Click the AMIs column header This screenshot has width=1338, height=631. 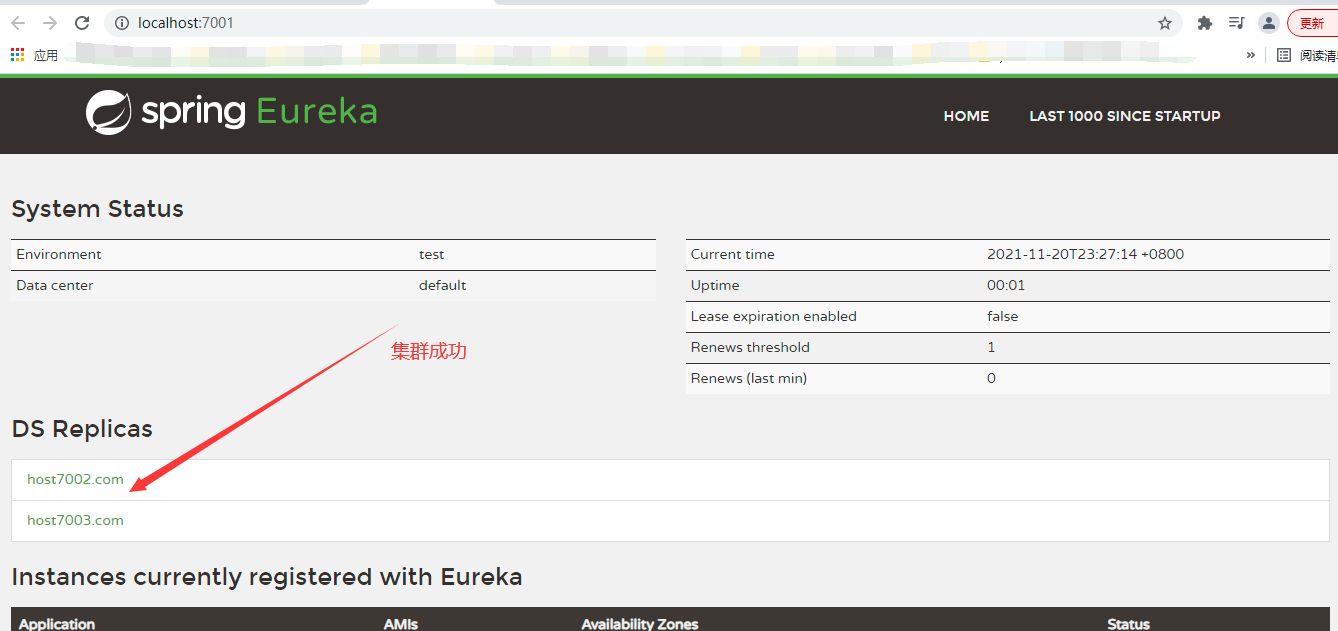click(401, 624)
